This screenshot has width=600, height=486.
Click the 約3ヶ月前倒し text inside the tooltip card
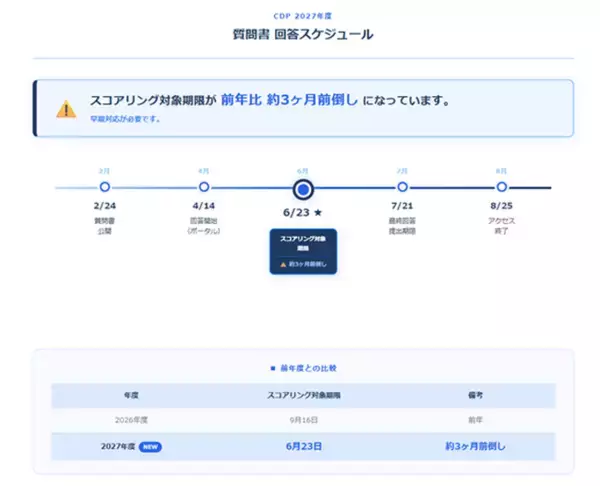pyautogui.click(x=308, y=264)
